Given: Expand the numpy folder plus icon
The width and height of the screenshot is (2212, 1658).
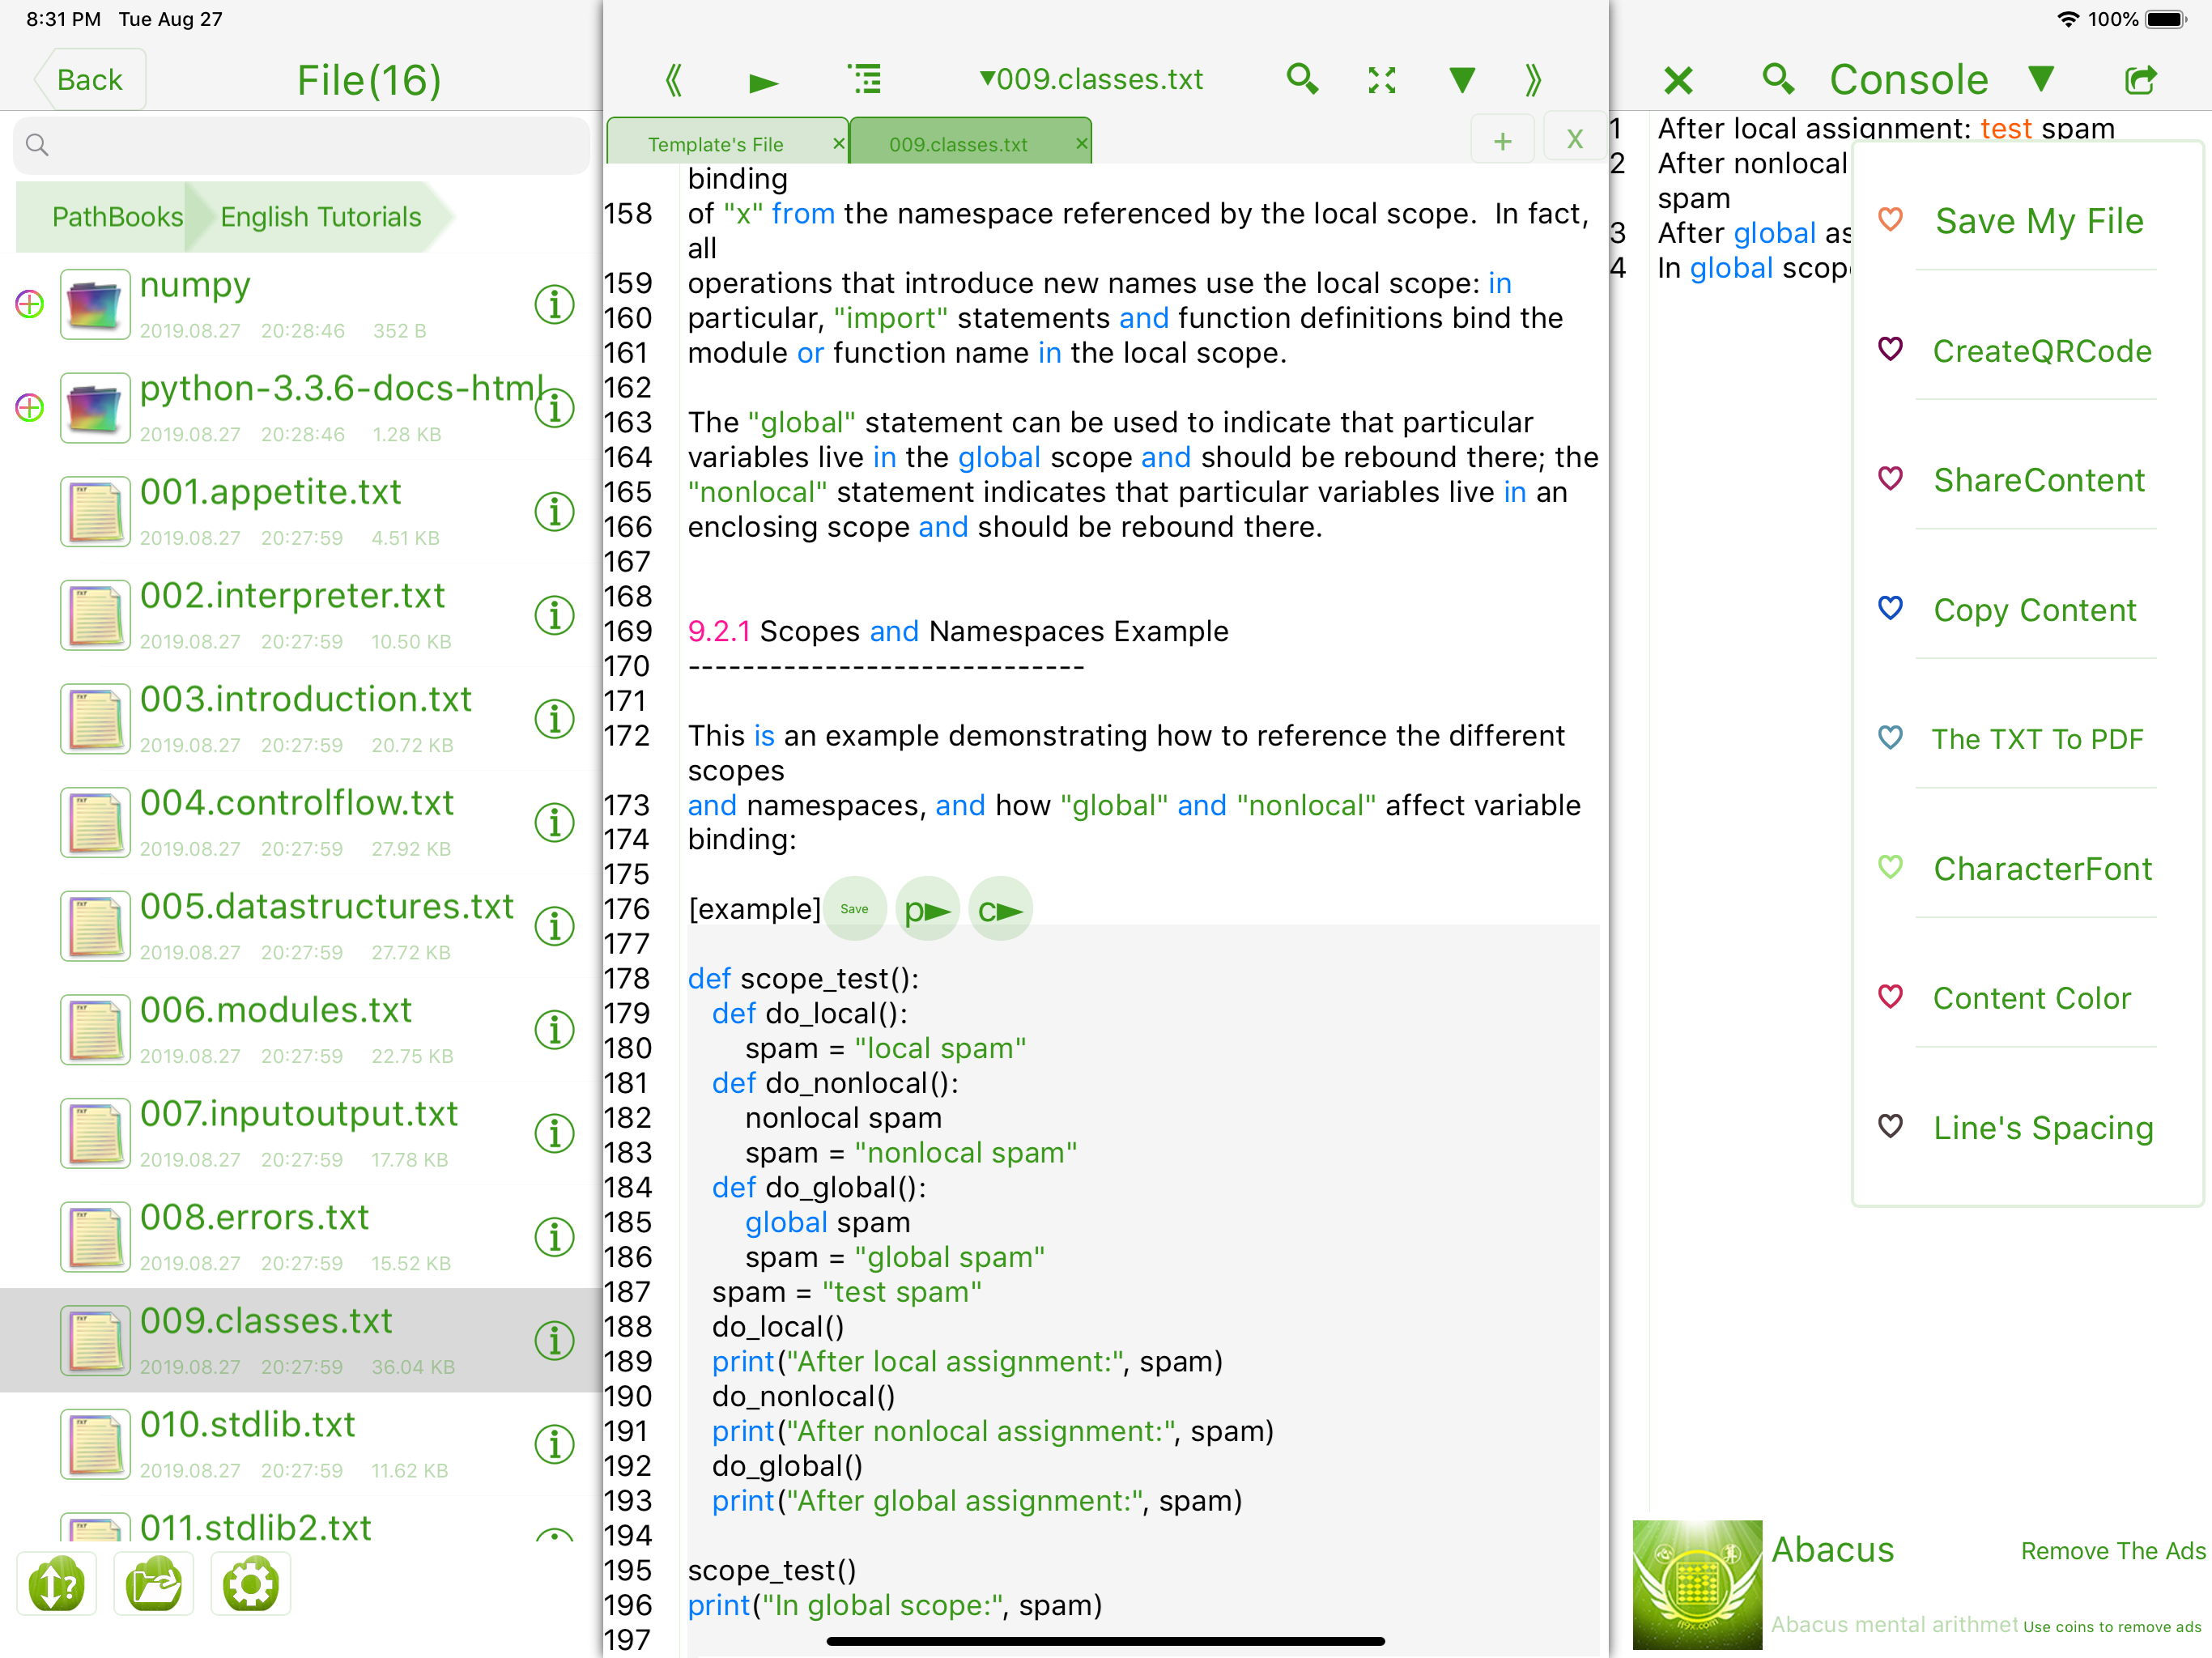Looking at the screenshot, I should (30, 304).
